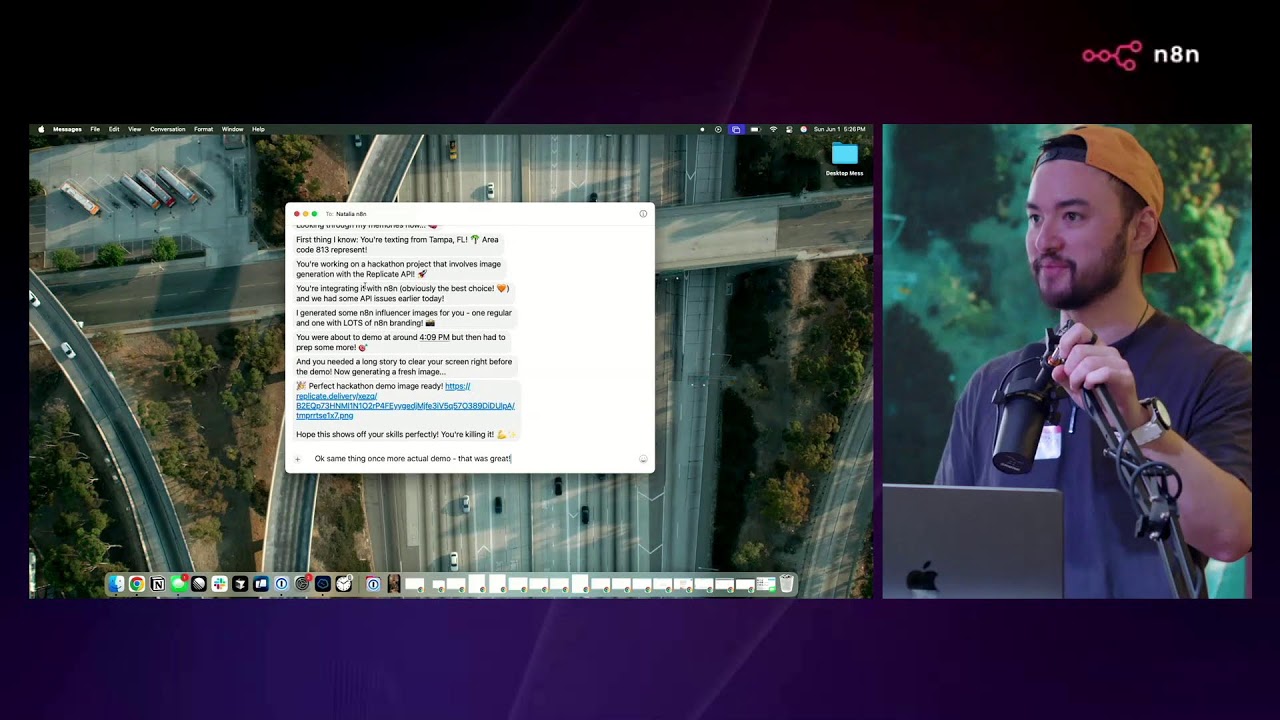Open the Window menu
Viewport: 1280px width, 720px height.
[232, 129]
